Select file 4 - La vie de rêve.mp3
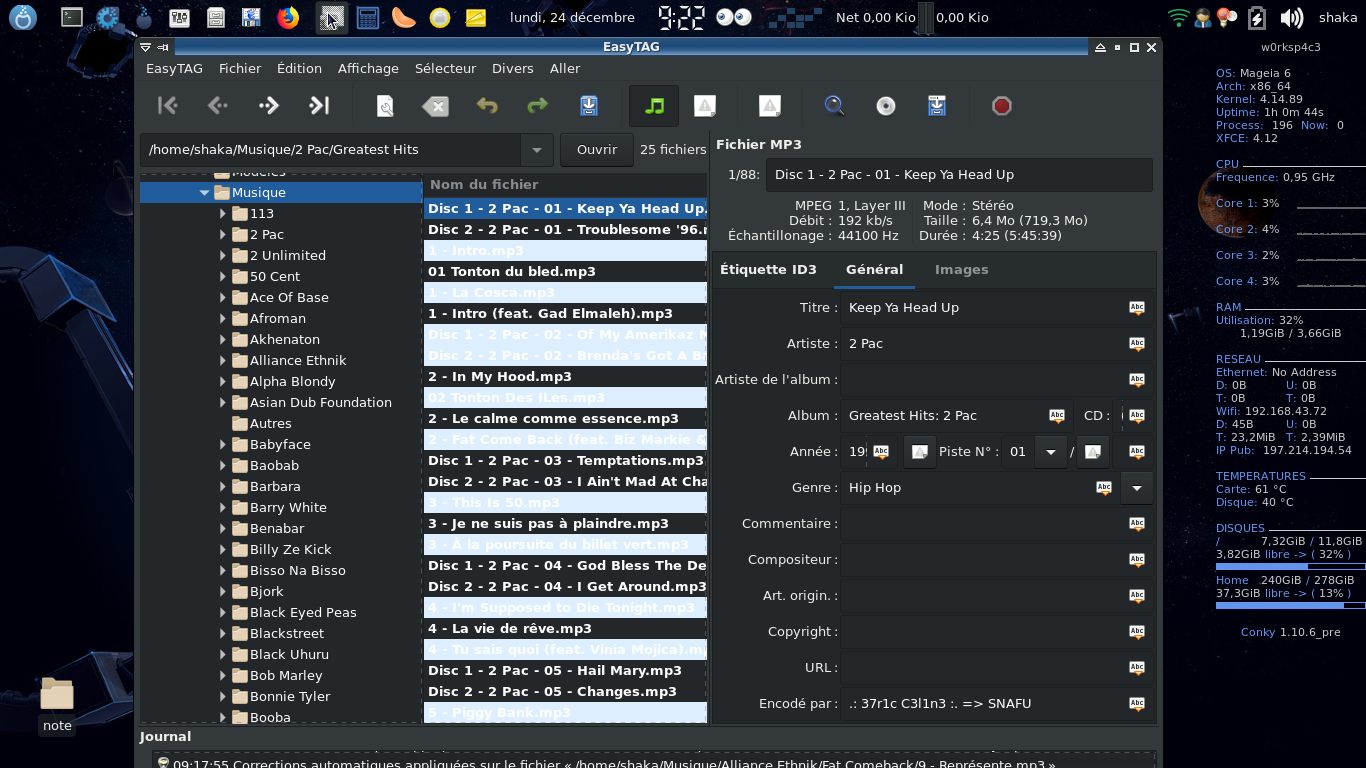Screen dimensions: 1366x768 pyautogui.click(x=565, y=629)
